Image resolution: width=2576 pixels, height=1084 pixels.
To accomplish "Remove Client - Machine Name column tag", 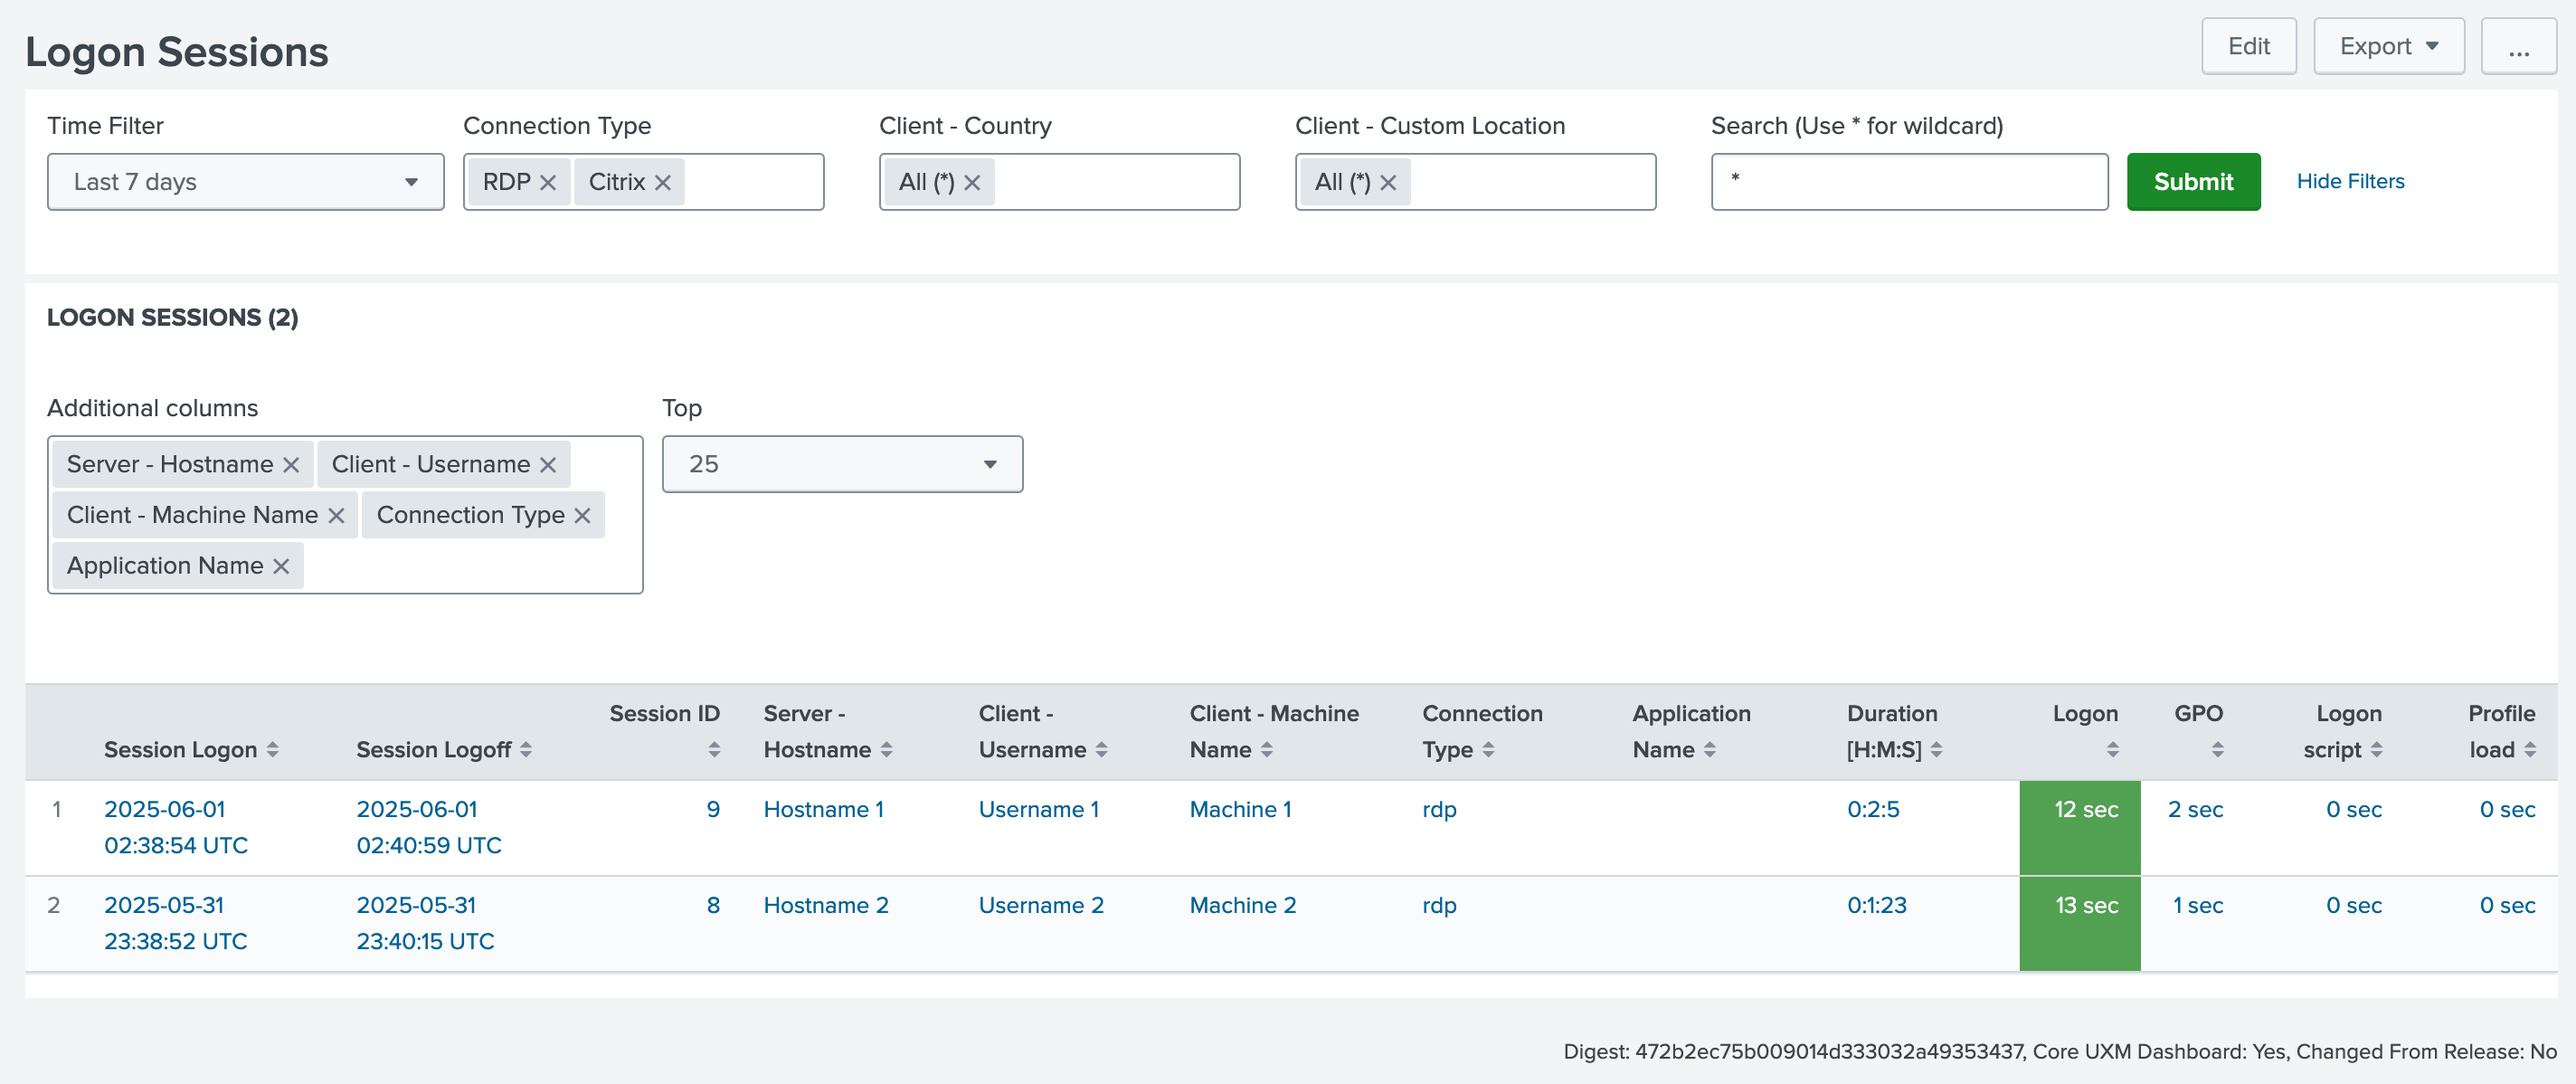I will 336,515.
